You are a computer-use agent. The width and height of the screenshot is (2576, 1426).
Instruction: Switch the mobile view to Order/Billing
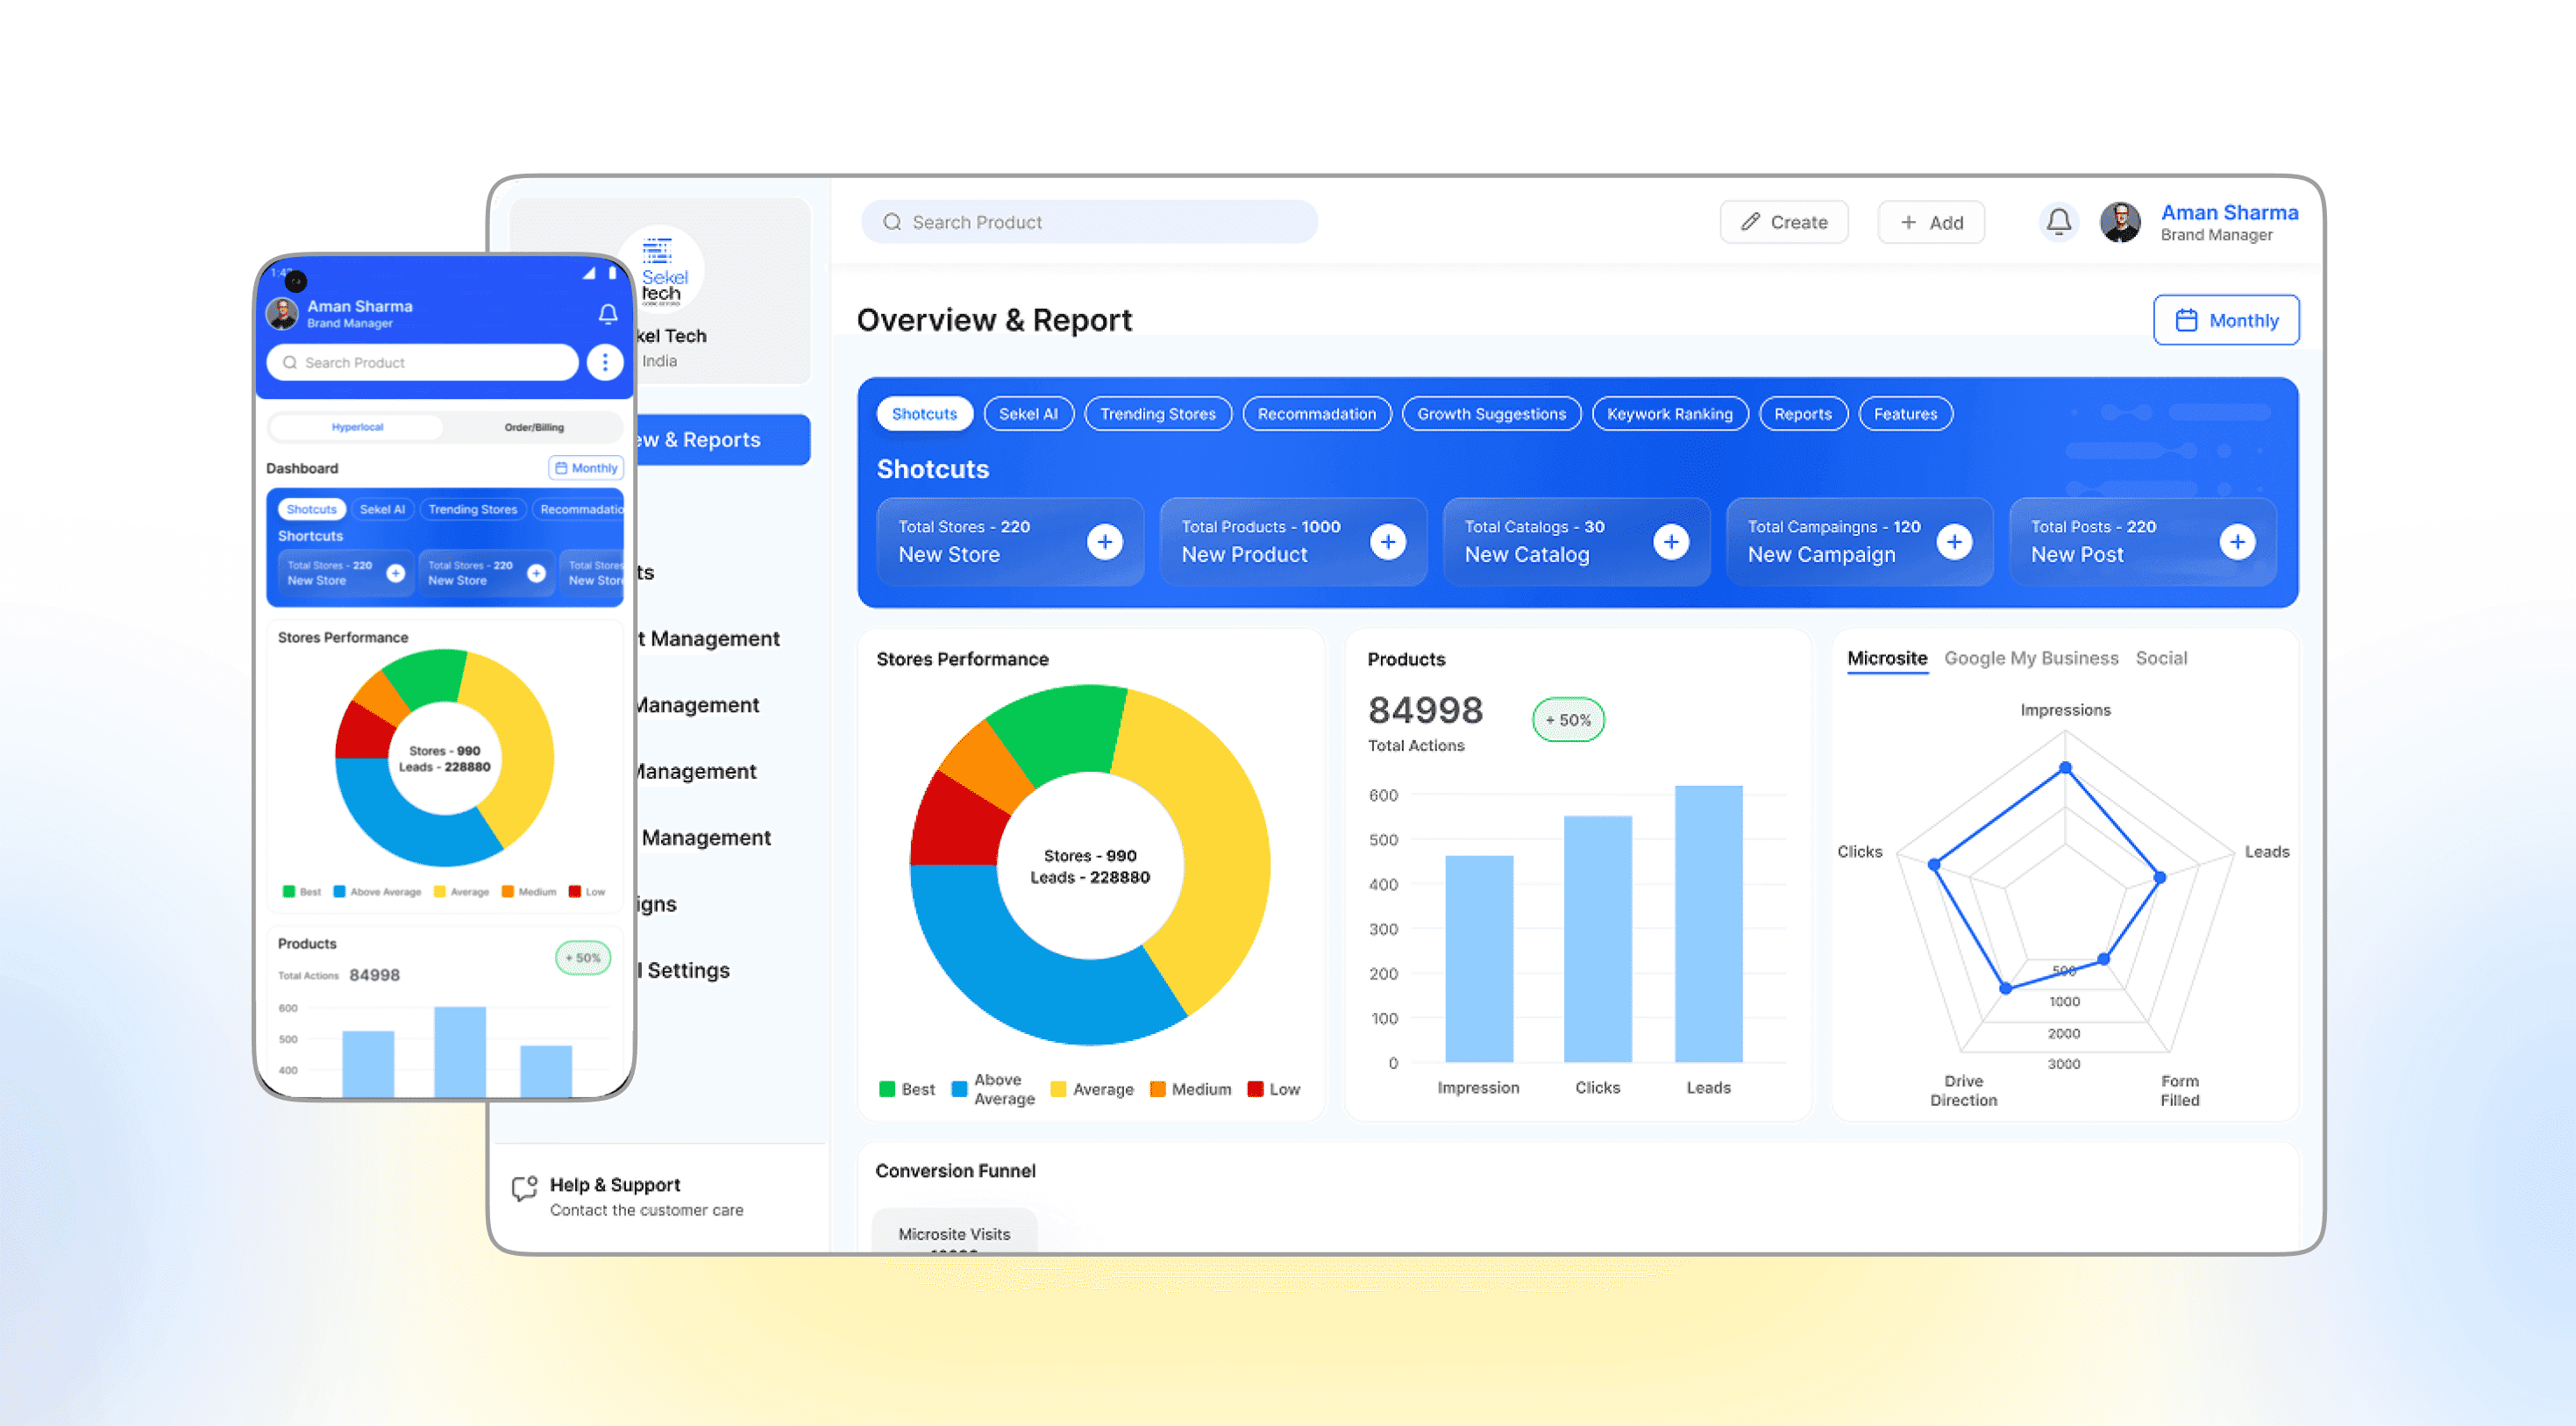click(534, 427)
